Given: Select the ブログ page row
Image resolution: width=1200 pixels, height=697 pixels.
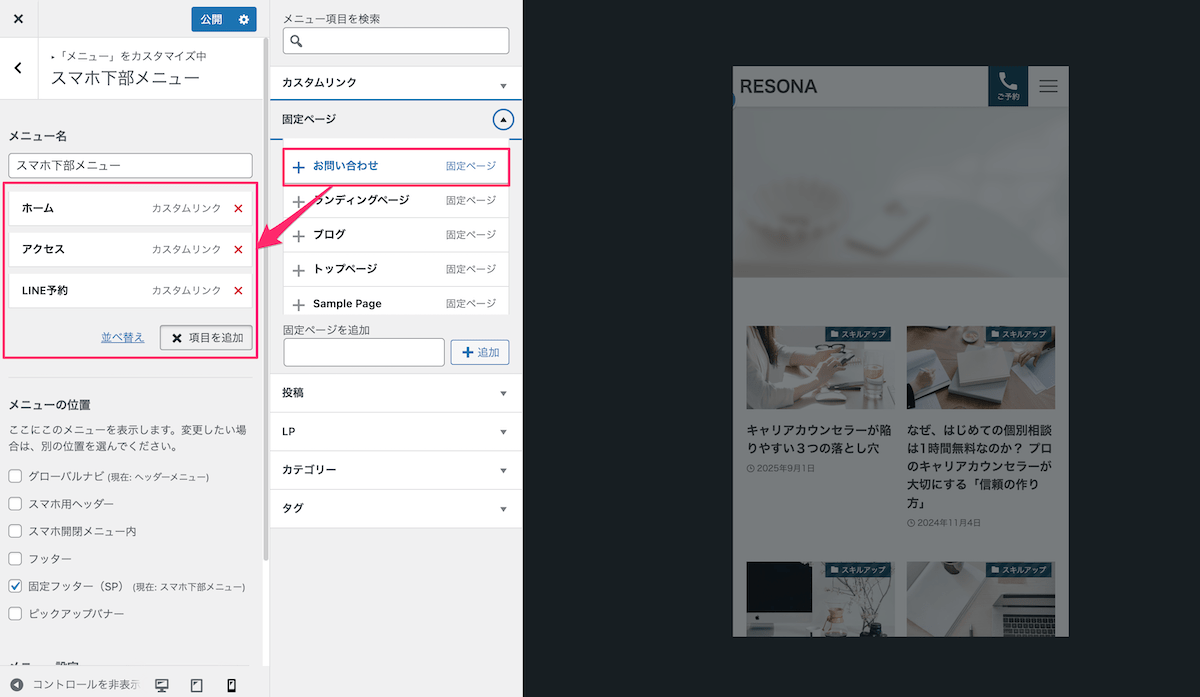Looking at the screenshot, I should (x=396, y=235).
